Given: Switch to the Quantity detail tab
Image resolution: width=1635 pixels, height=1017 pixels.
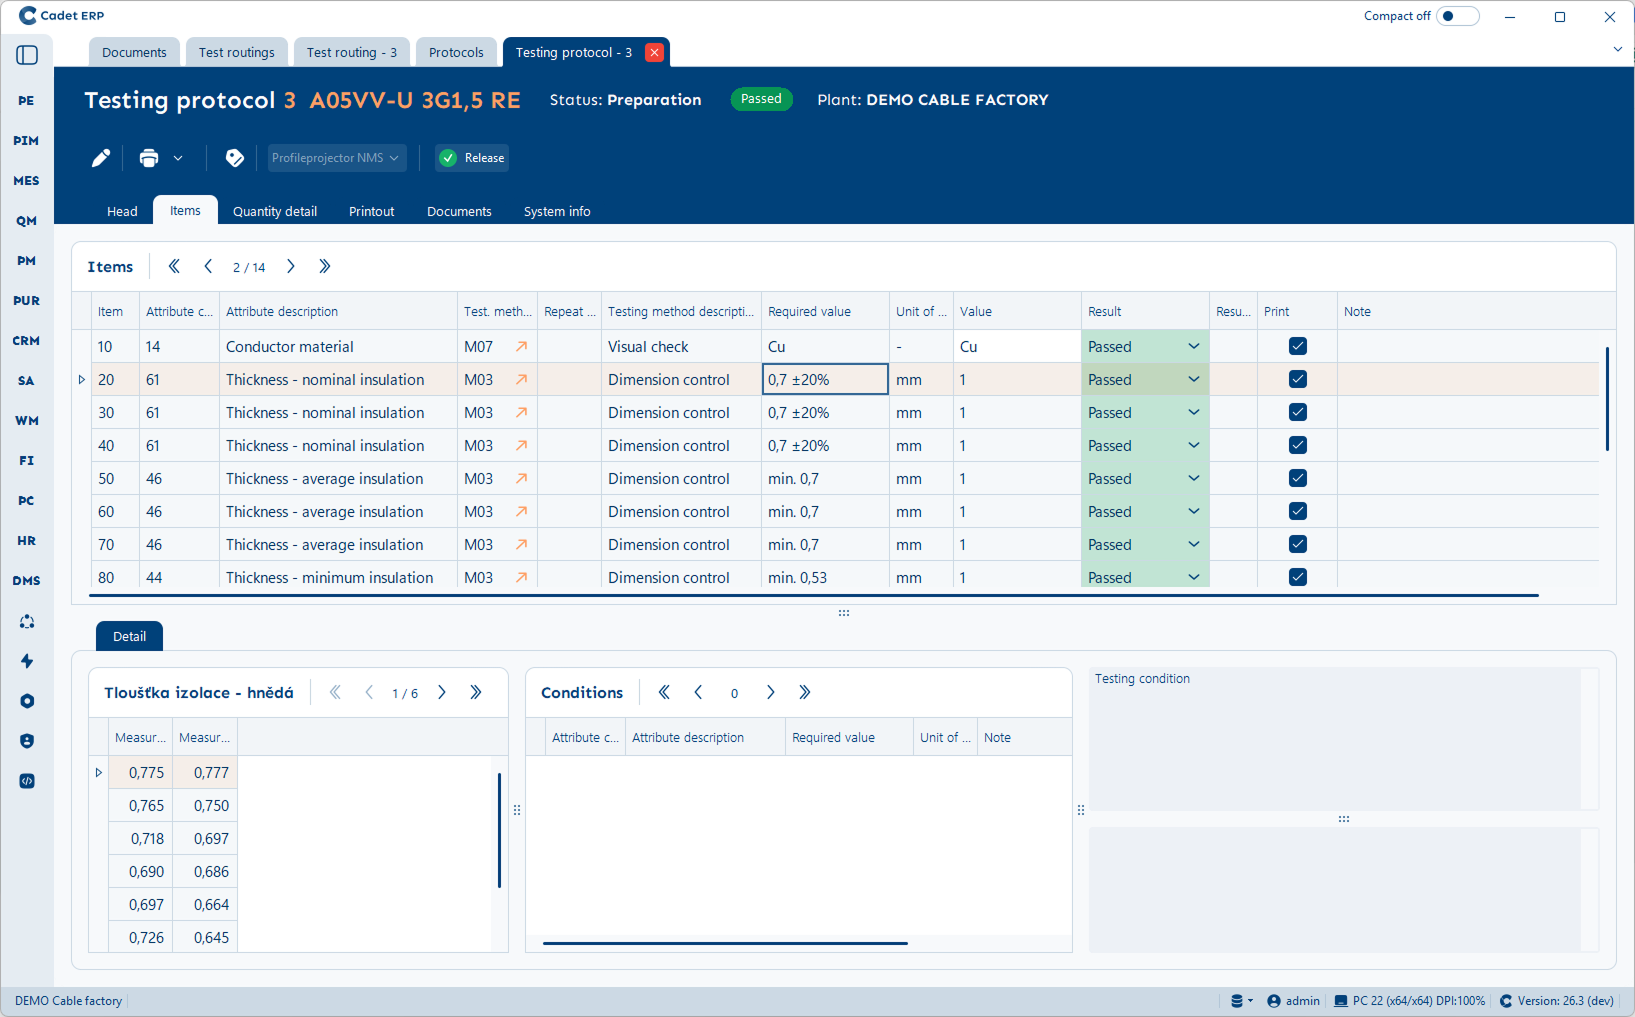Looking at the screenshot, I should click(275, 212).
